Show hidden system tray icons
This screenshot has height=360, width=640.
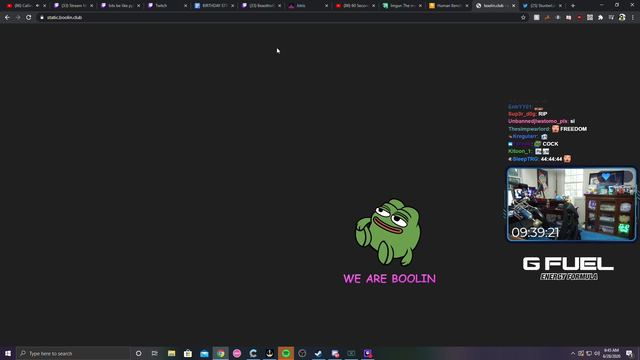573,353
